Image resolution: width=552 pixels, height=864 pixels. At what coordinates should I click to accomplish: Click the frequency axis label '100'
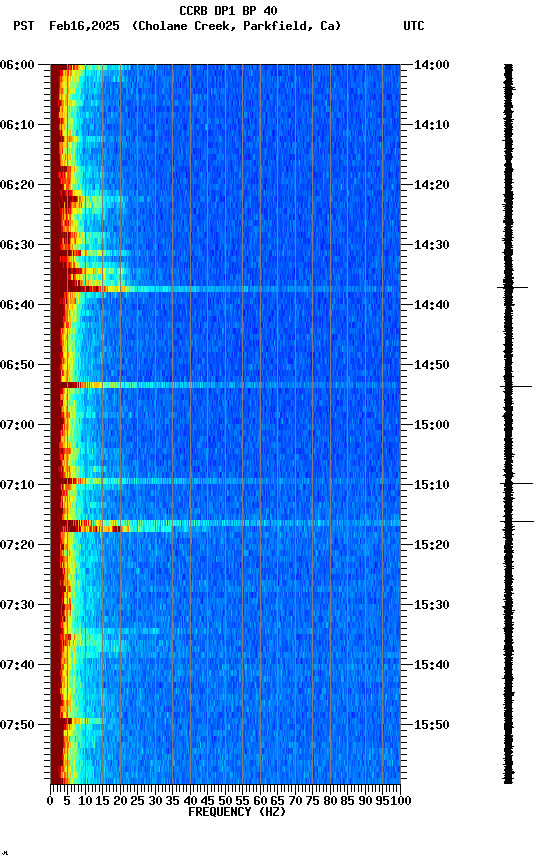(401, 801)
